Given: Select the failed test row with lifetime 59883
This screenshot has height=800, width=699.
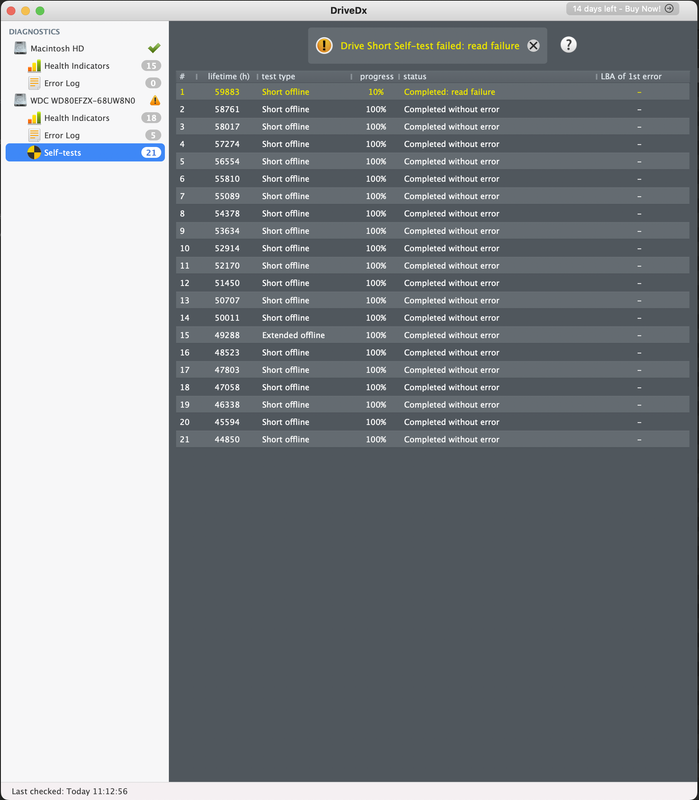Looking at the screenshot, I should pyautogui.click(x=433, y=92).
